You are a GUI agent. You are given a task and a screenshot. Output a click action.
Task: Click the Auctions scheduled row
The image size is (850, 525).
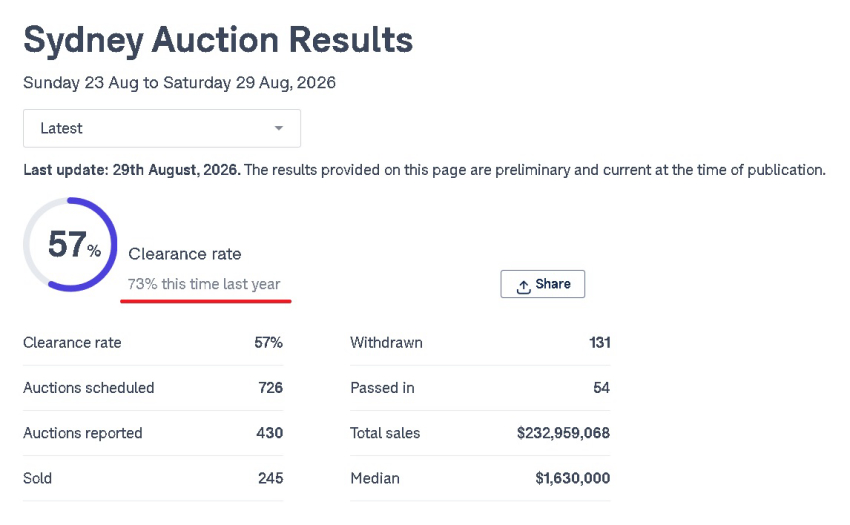pos(153,388)
